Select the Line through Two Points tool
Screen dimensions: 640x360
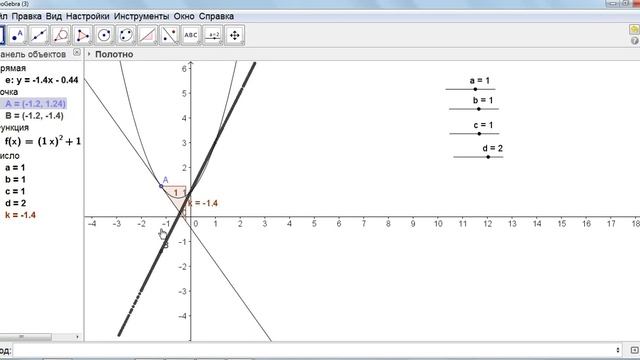point(39,35)
